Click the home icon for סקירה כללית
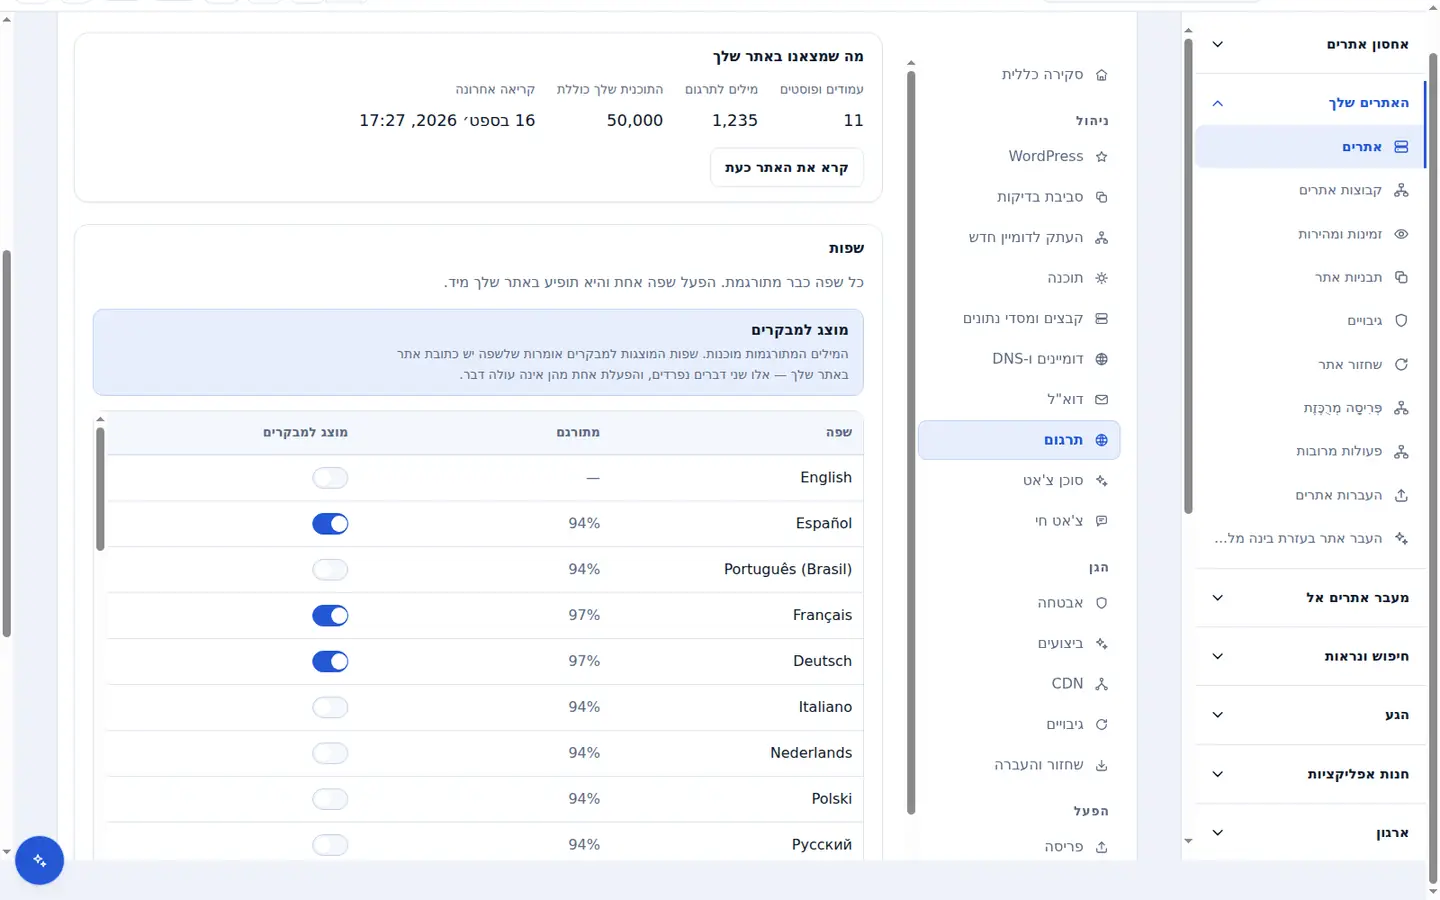The height and width of the screenshot is (900, 1440). (1101, 75)
